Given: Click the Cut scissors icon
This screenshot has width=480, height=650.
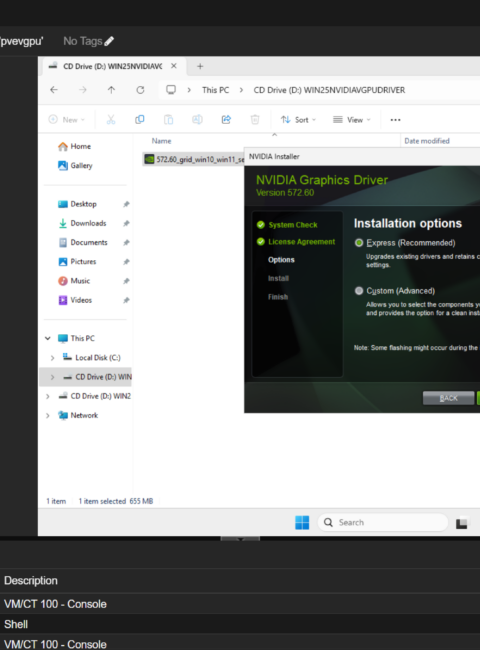Looking at the screenshot, I should coord(111,120).
